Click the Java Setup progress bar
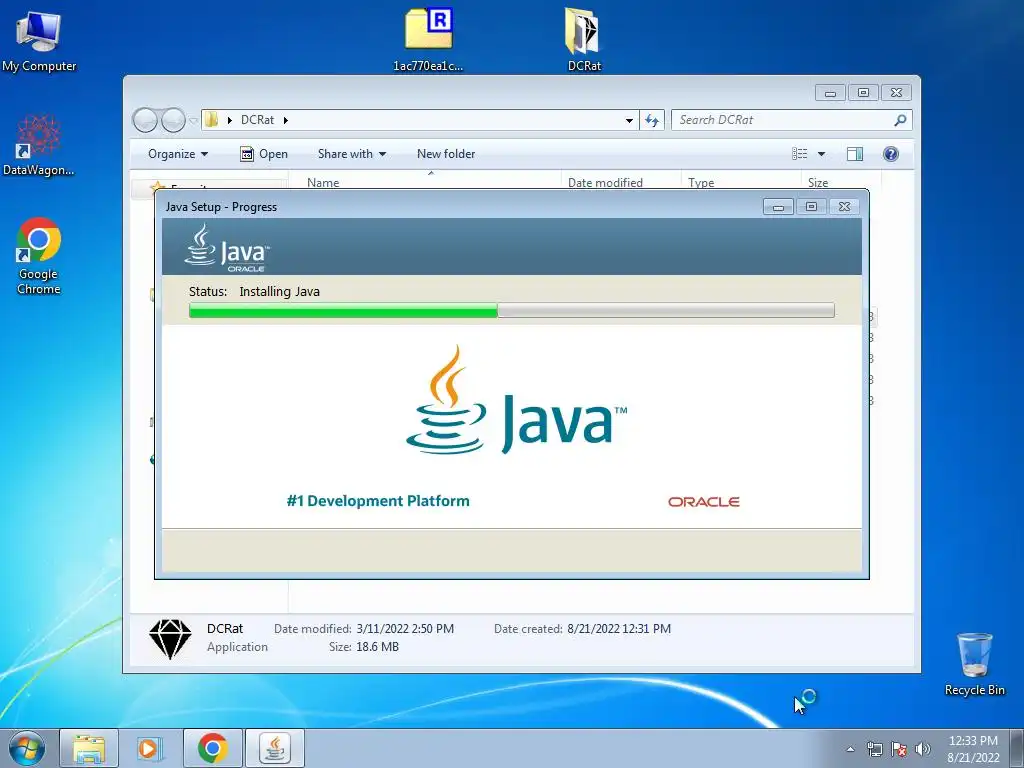The image size is (1024, 768). pyautogui.click(x=511, y=310)
